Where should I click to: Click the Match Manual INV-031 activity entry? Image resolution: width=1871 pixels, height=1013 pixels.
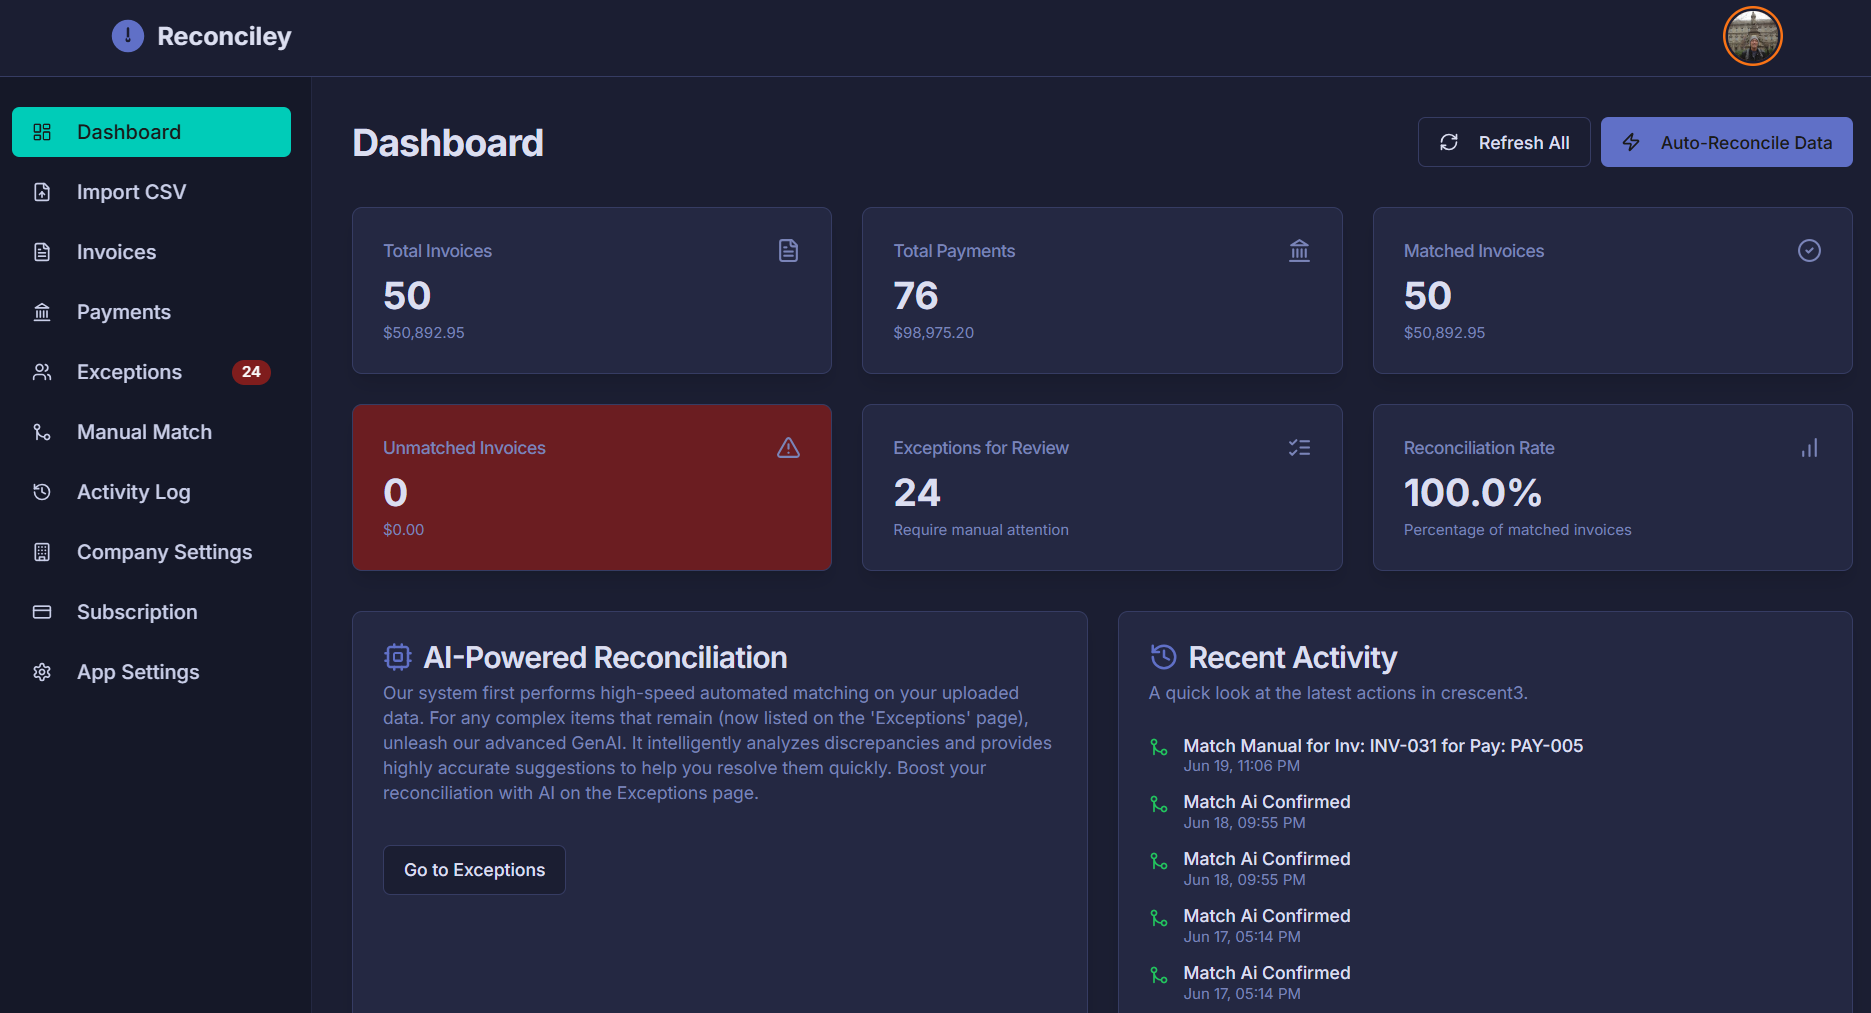(1383, 745)
